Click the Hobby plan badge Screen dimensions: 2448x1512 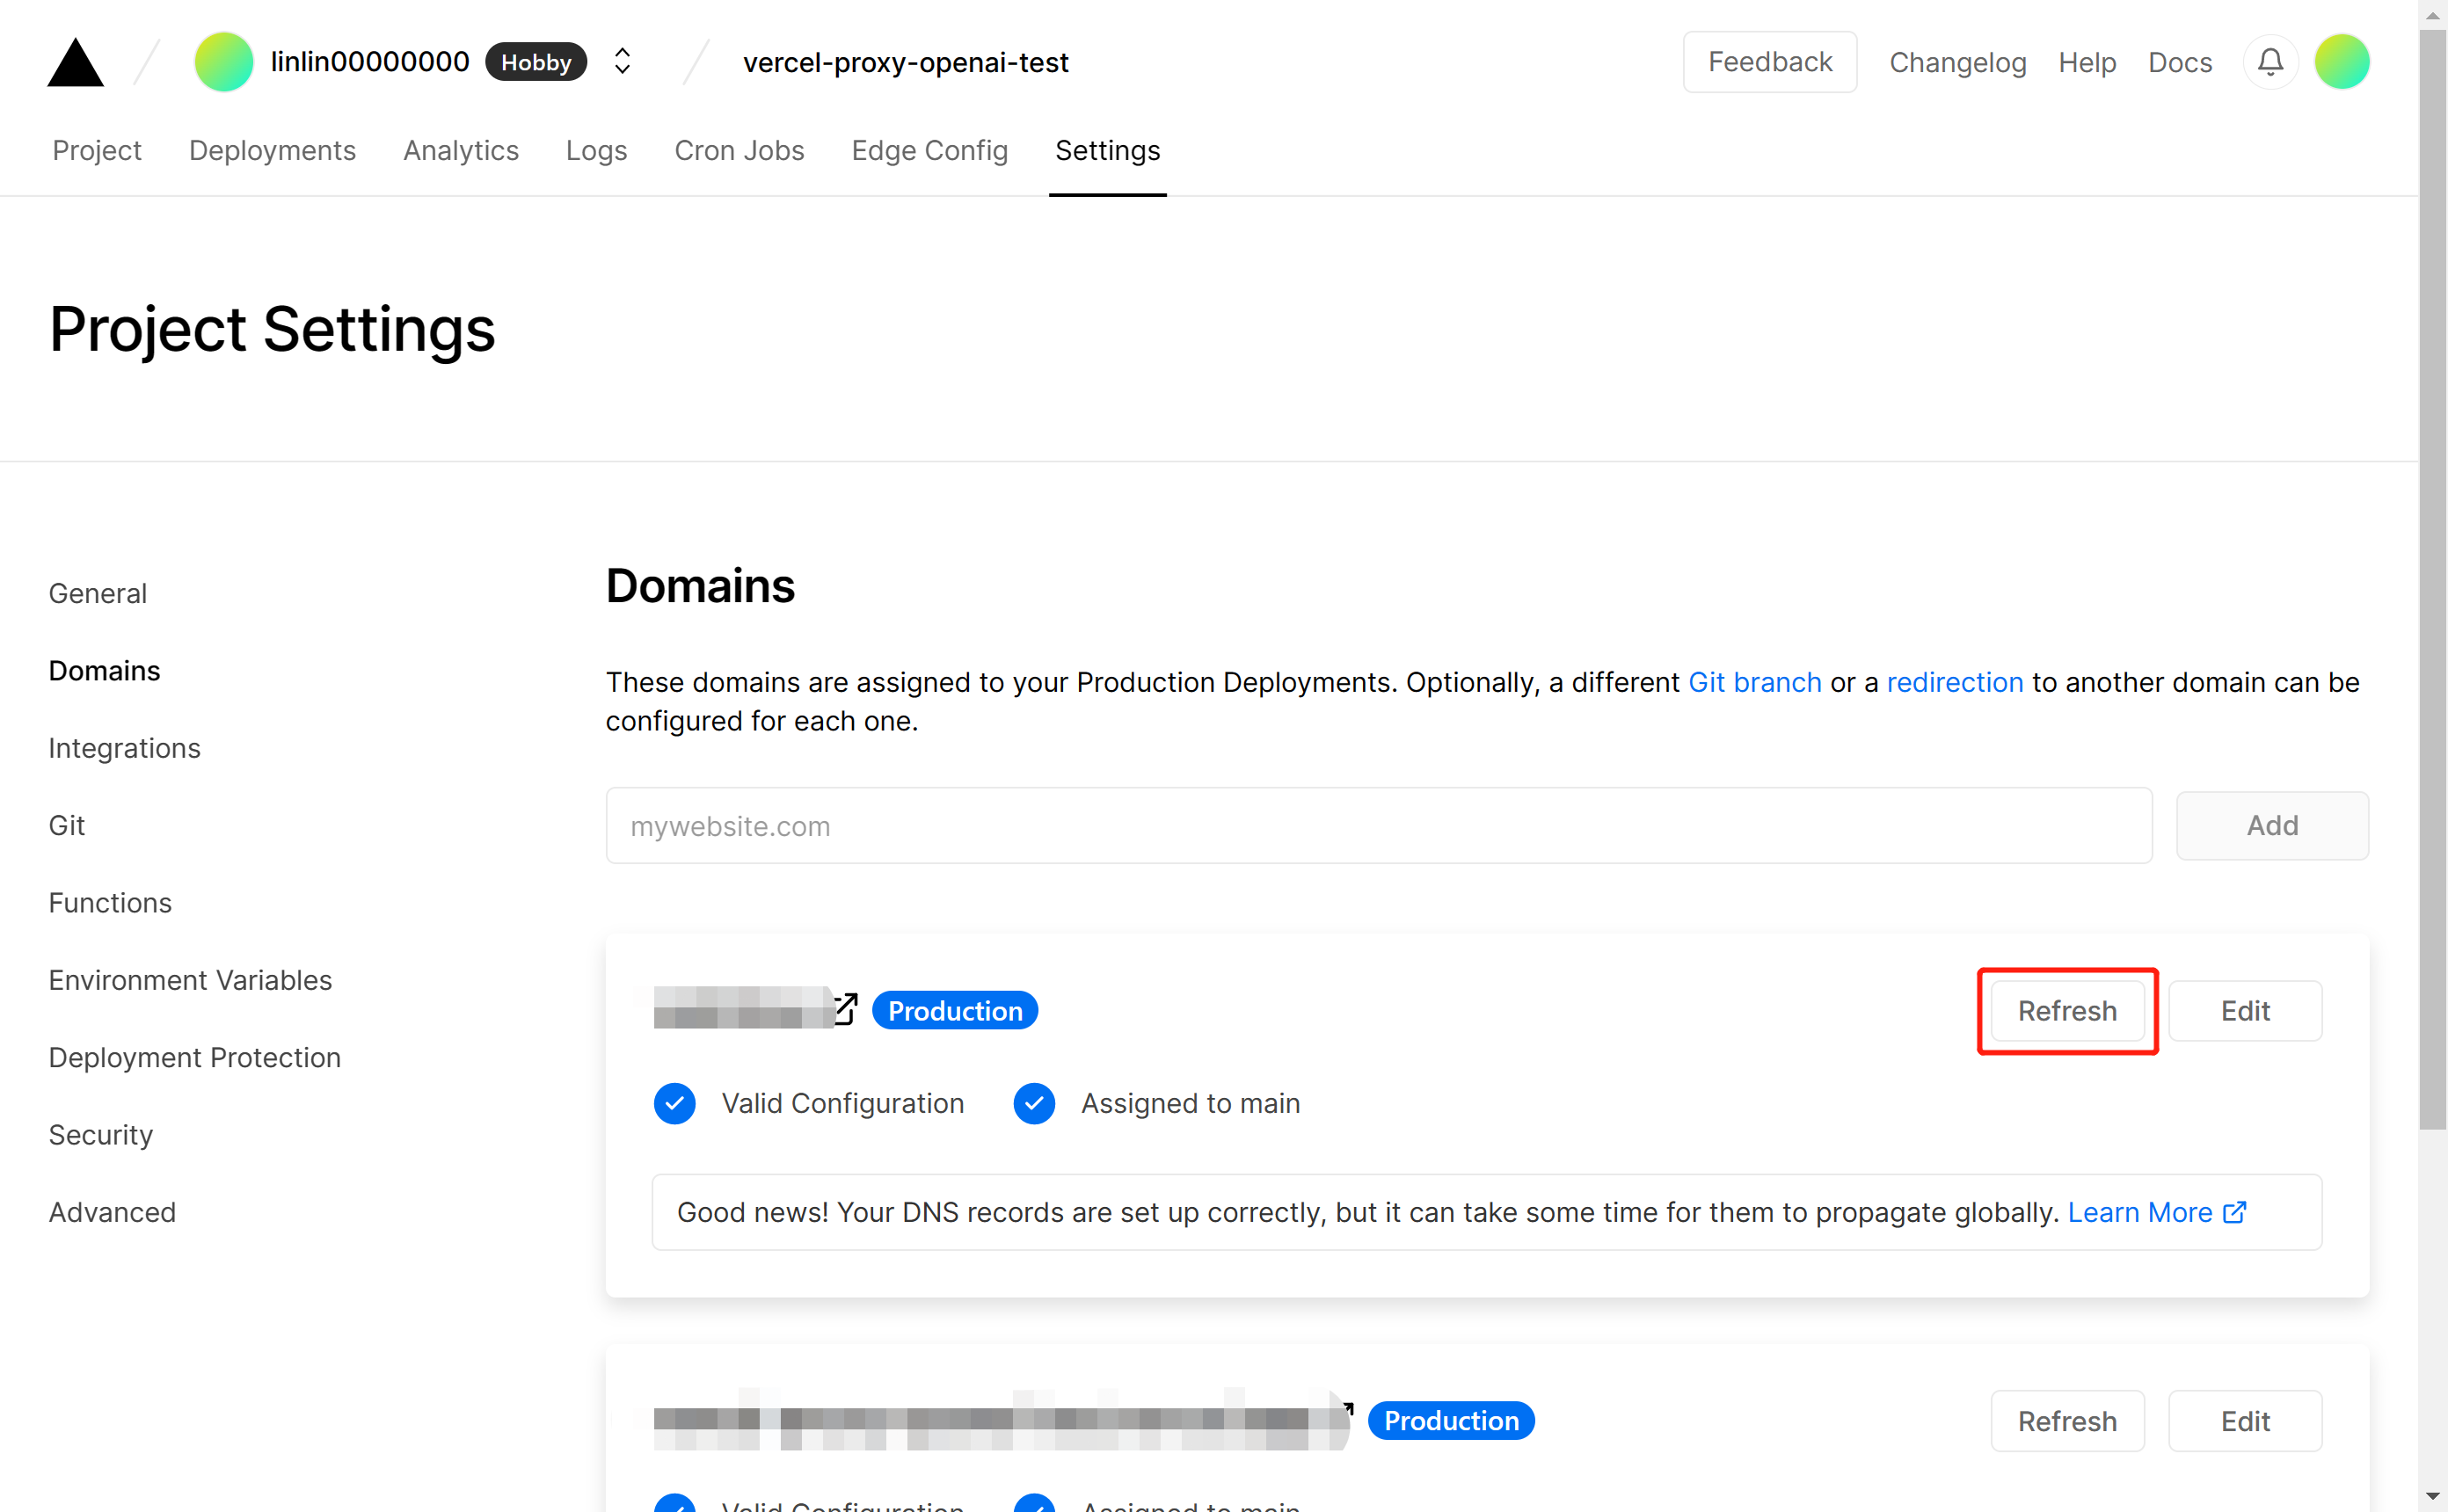pos(536,62)
